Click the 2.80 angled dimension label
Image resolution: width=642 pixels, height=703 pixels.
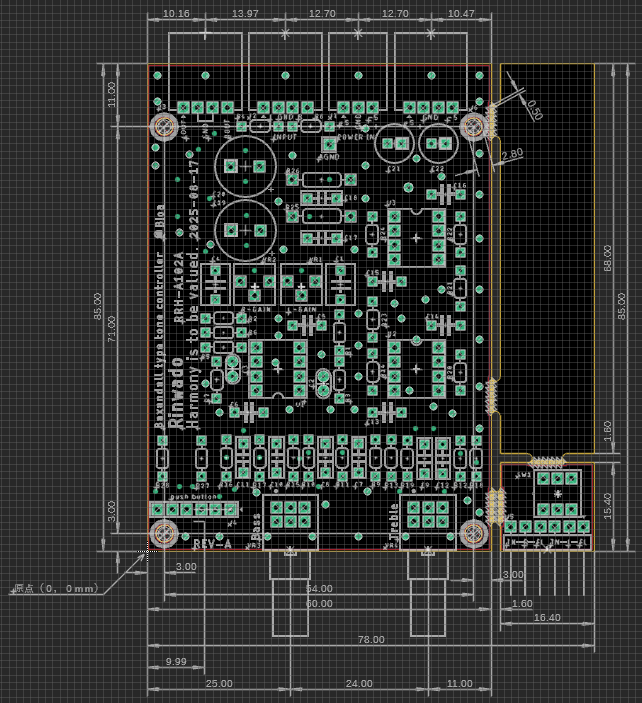click(x=511, y=153)
